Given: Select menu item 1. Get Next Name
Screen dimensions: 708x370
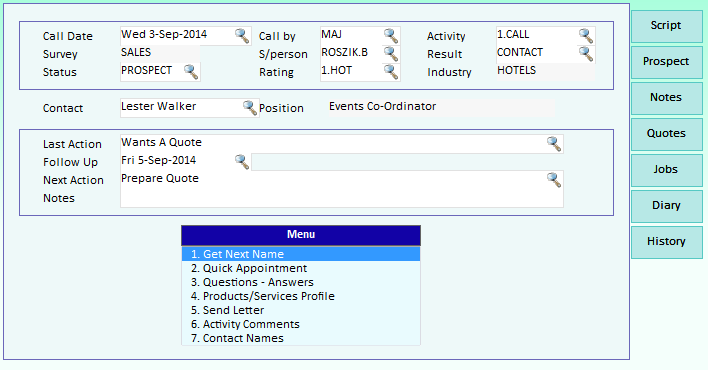Looking at the screenshot, I should [x=301, y=254].
